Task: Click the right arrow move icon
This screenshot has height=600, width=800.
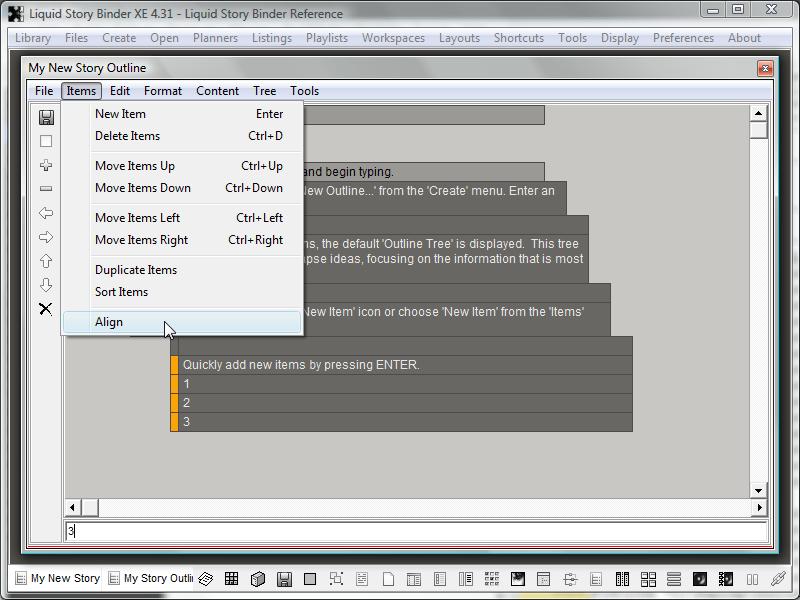Action: tap(46, 237)
